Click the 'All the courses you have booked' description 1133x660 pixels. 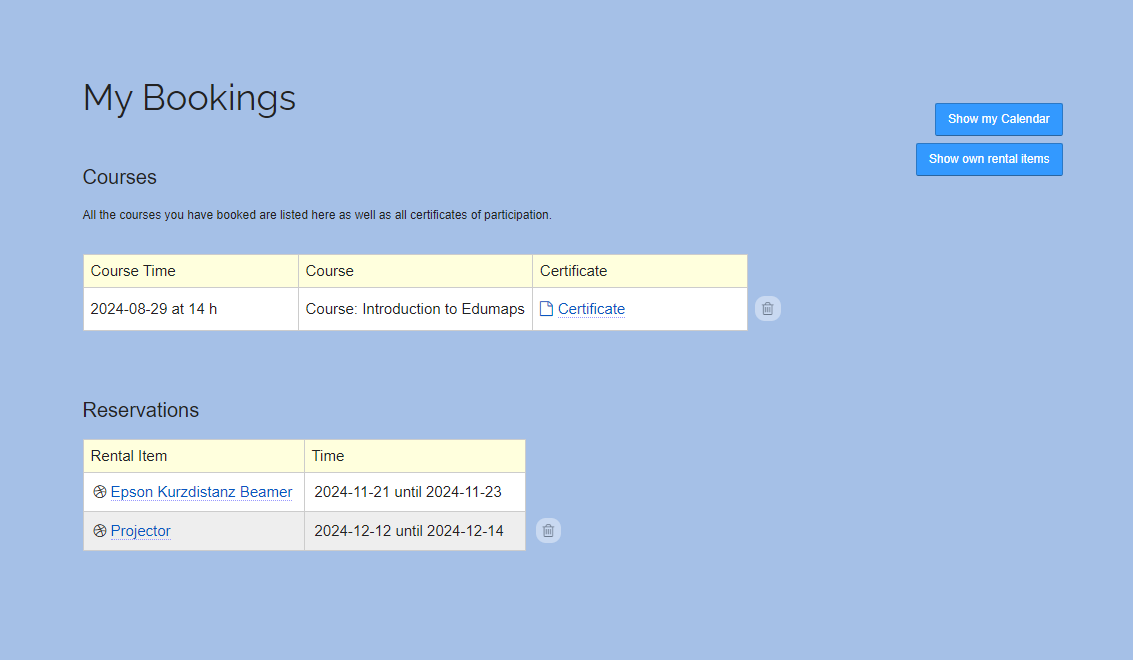(317, 215)
